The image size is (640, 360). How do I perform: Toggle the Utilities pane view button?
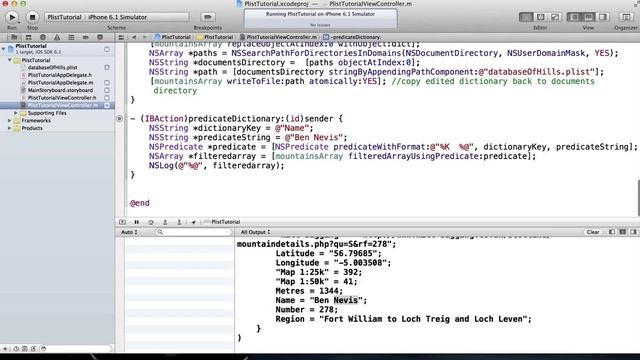tap(603, 17)
